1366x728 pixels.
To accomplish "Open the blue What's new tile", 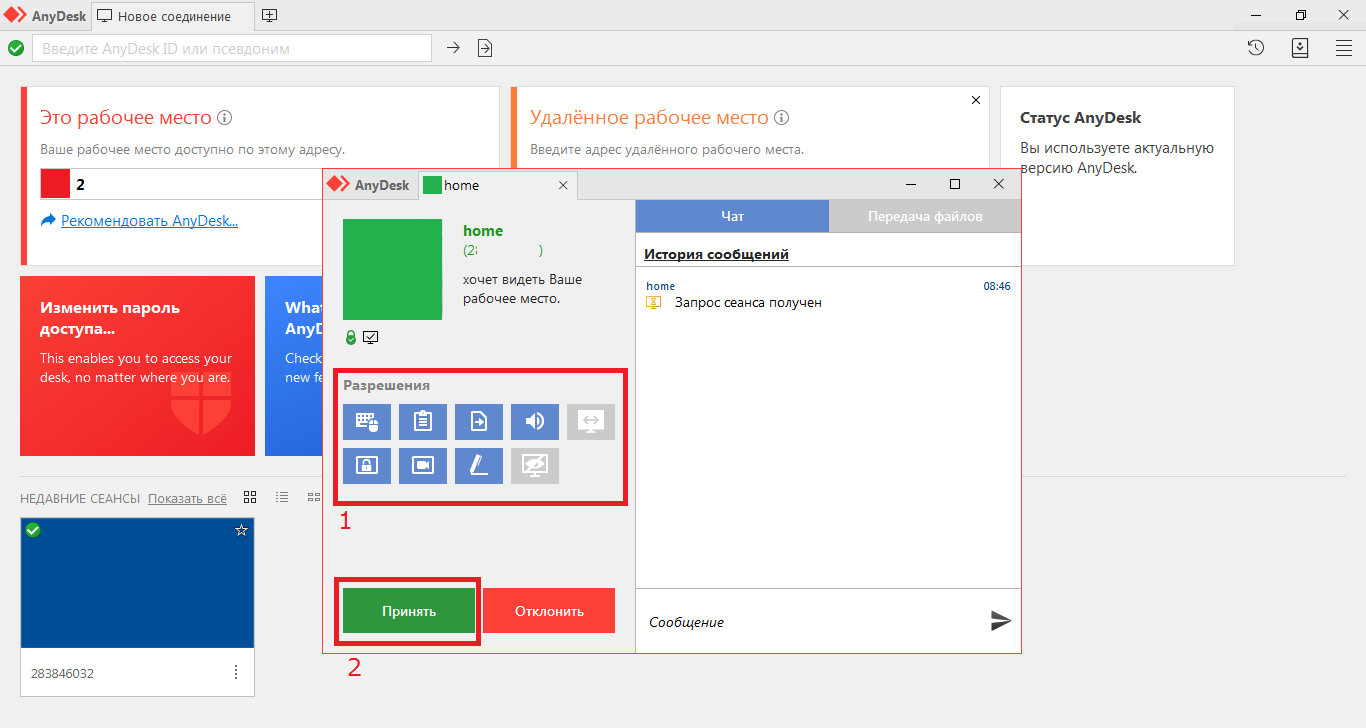I will point(294,366).
